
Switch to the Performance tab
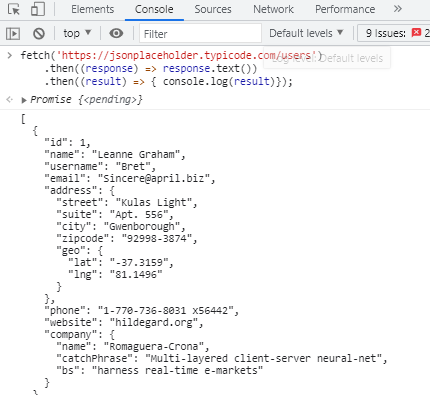click(x=345, y=9)
